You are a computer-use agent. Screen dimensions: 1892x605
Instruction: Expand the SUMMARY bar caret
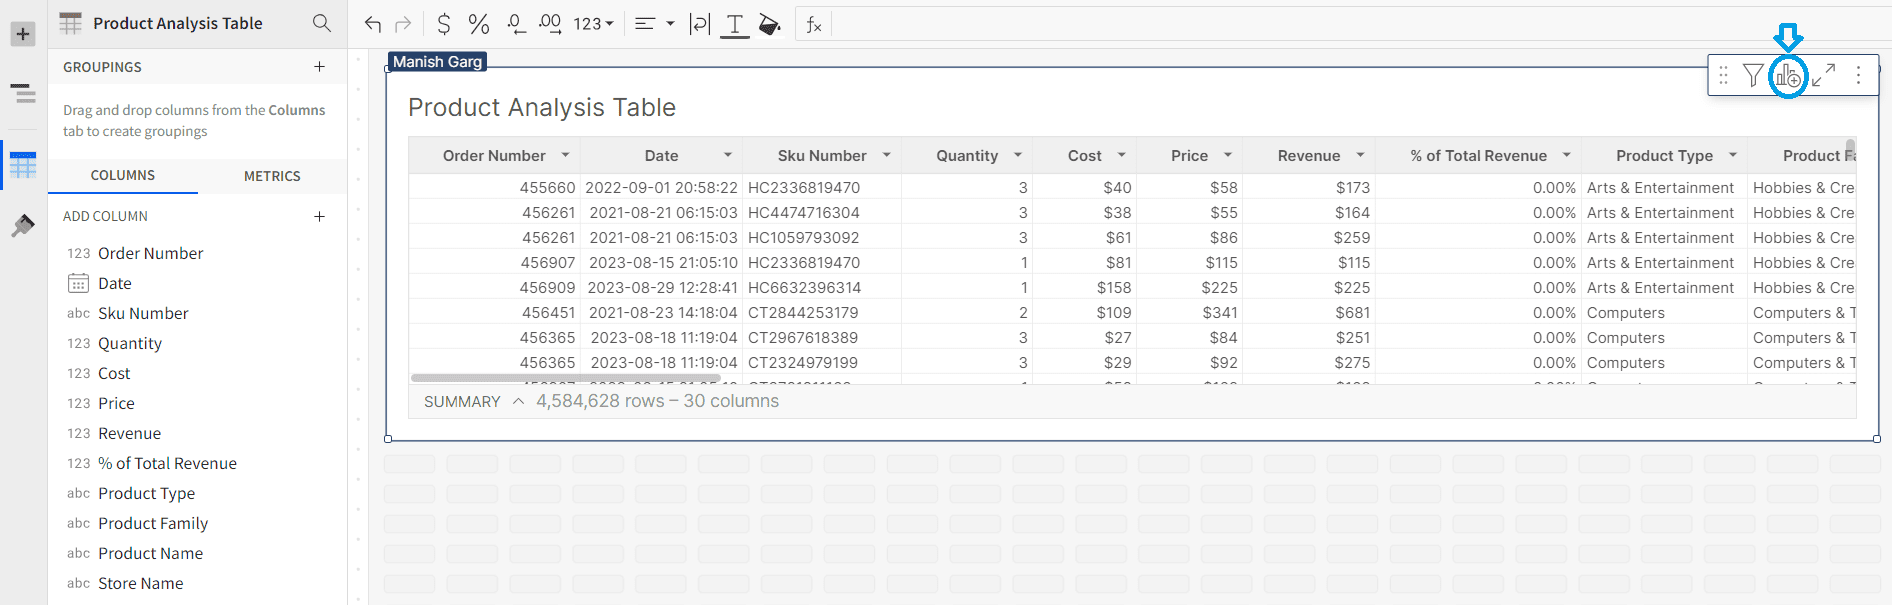[x=518, y=401]
